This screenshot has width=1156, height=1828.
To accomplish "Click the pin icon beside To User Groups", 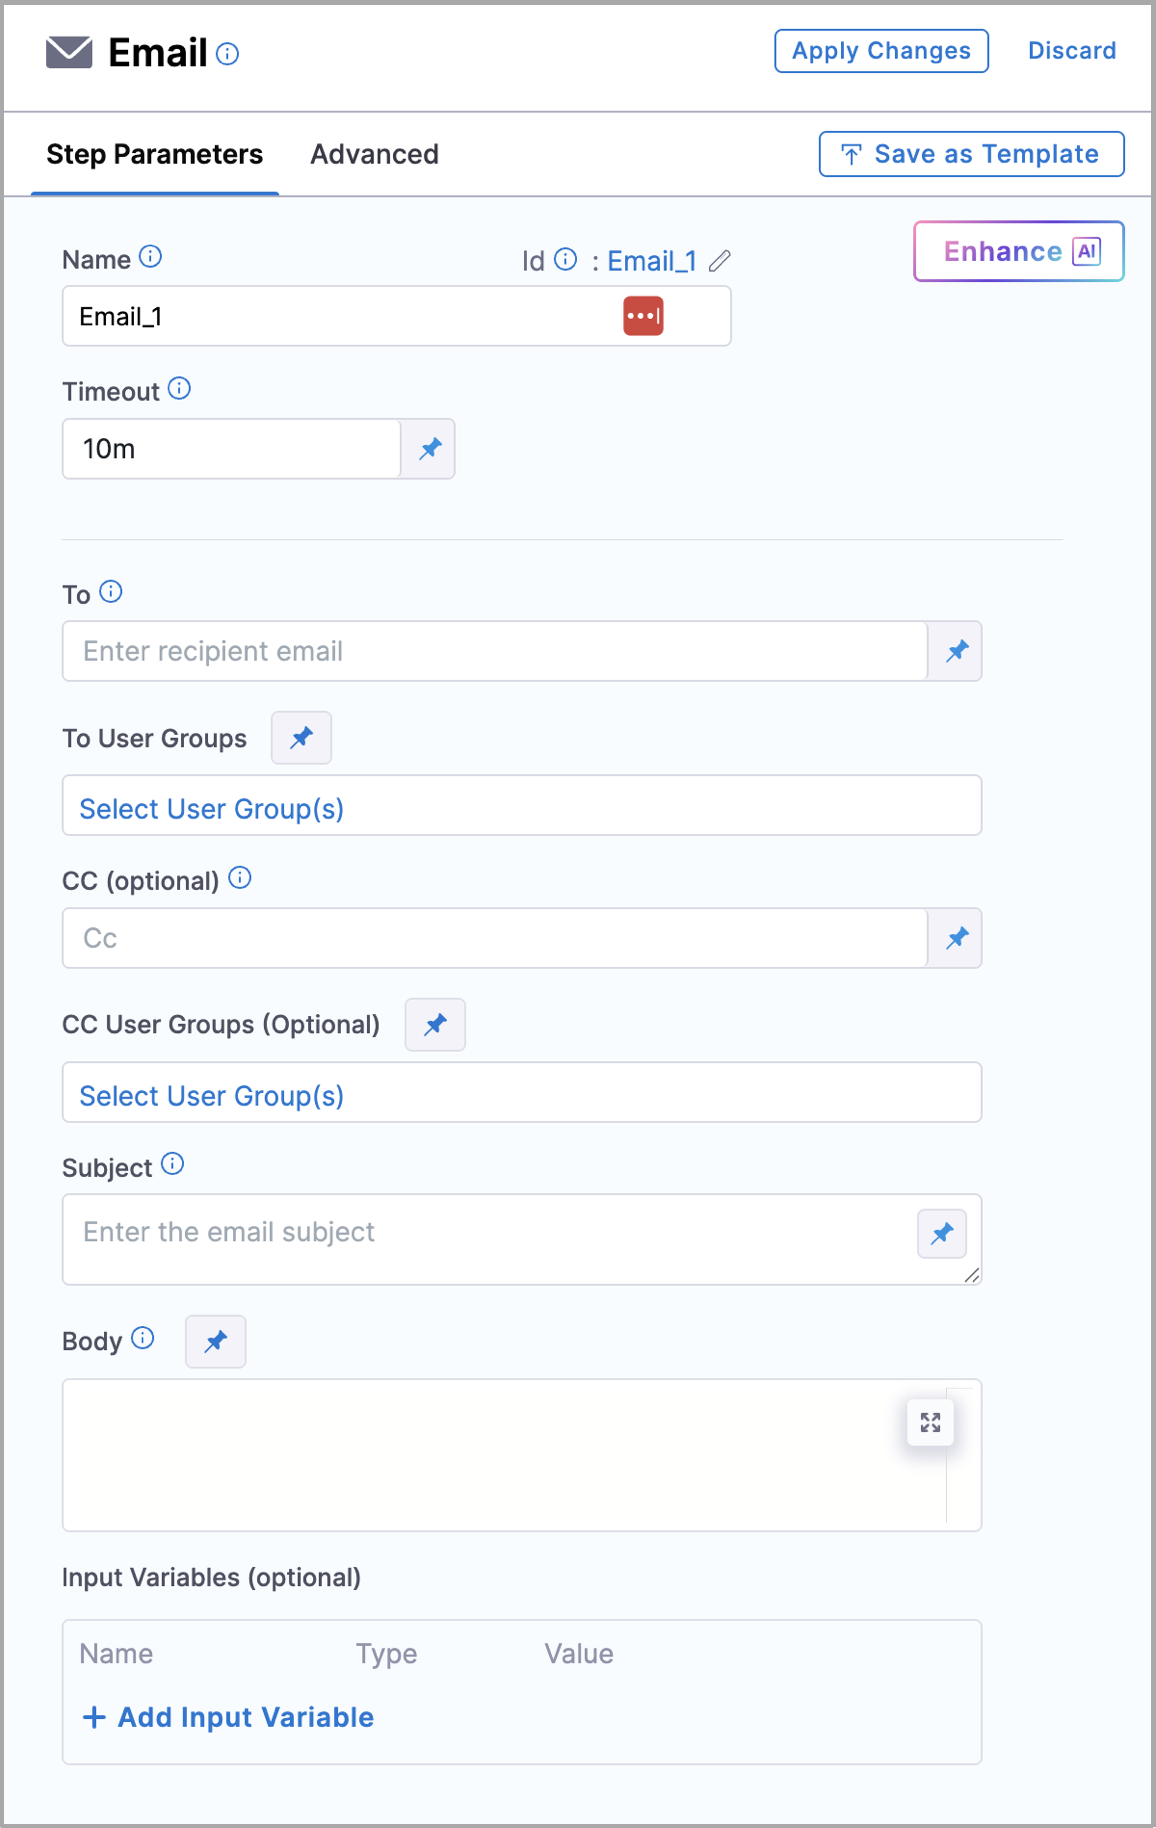I will click(301, 738).
